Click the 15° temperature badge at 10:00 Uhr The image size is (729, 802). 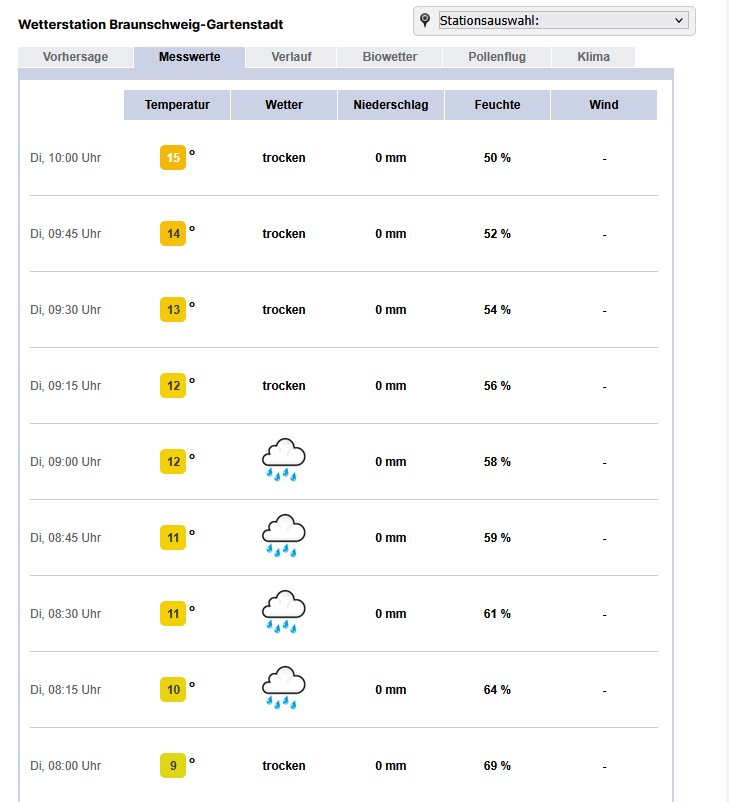tap(173, 158)
